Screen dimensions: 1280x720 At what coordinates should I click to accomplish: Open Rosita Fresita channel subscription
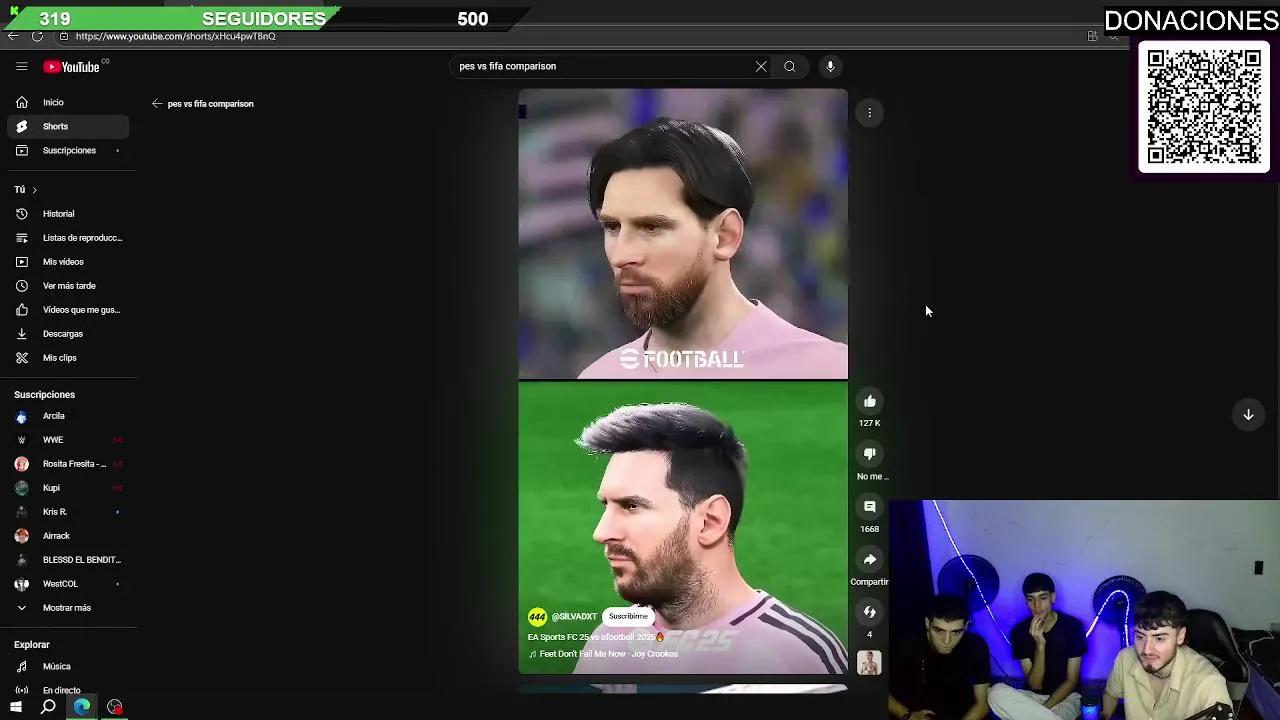tap(68, 464)
